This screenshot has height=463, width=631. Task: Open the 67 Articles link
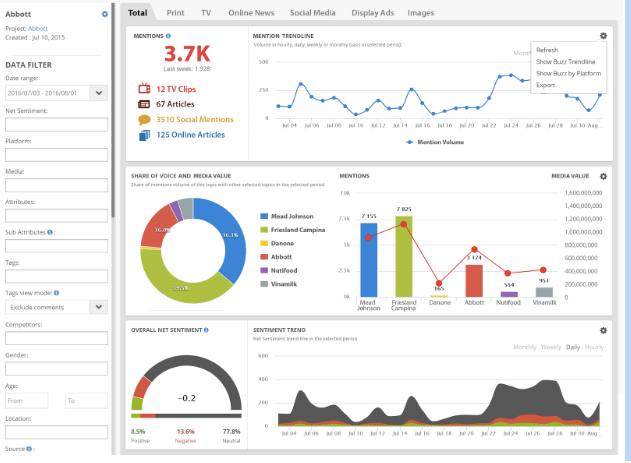175,104
